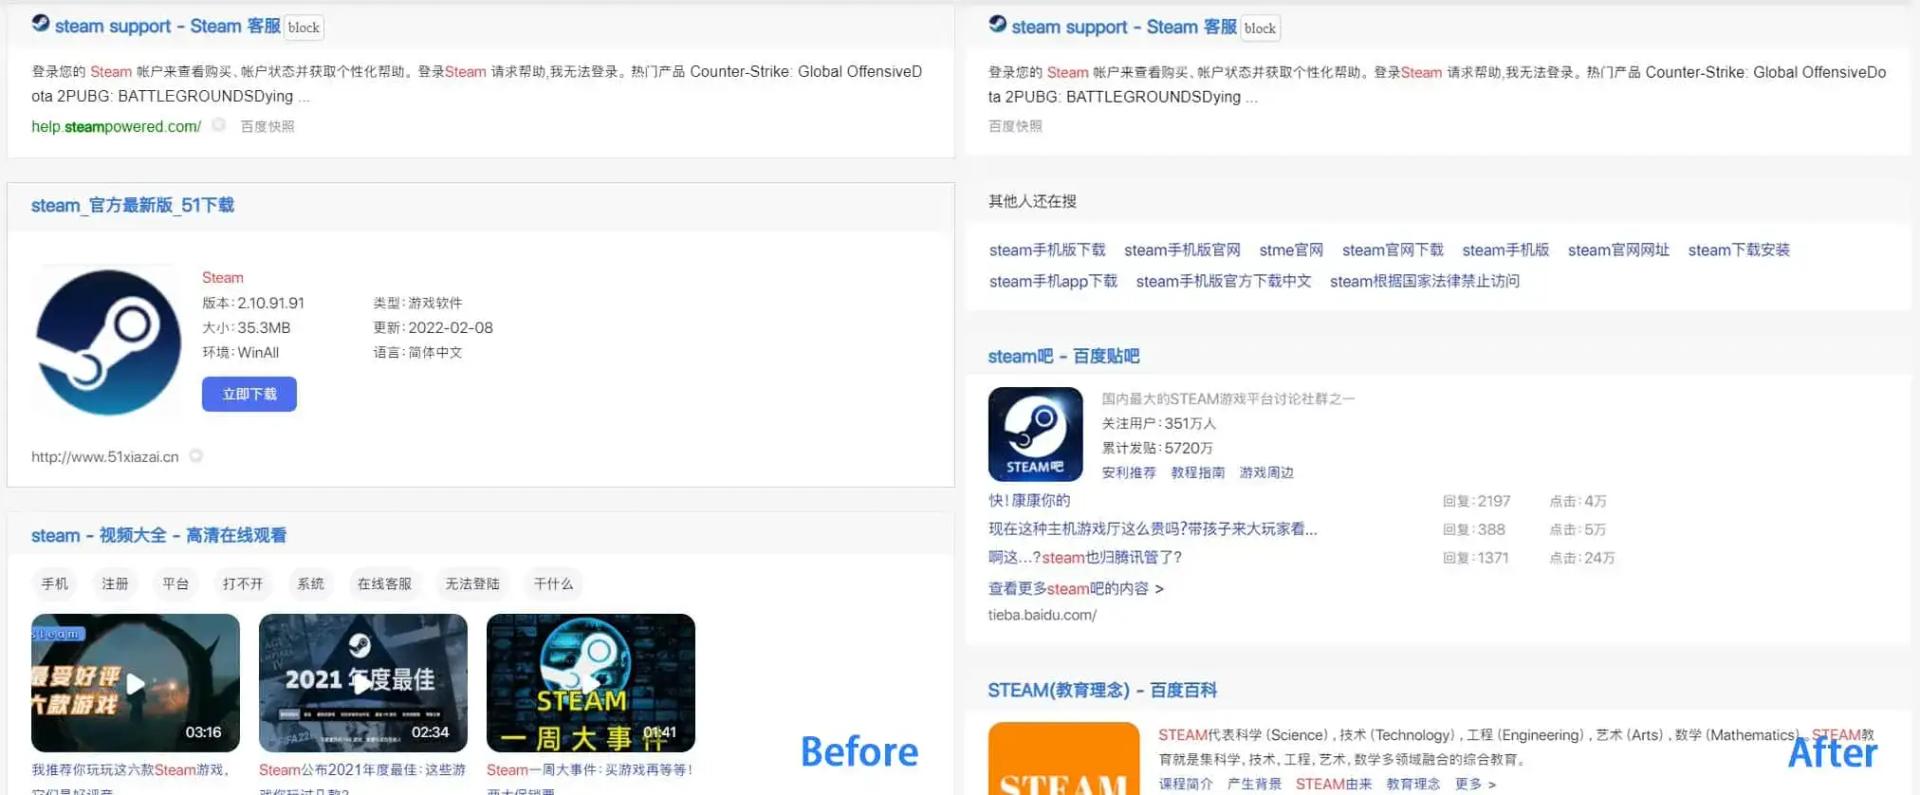
Task: Click the red Steam name link above 版本
Action: coord(222,277)
